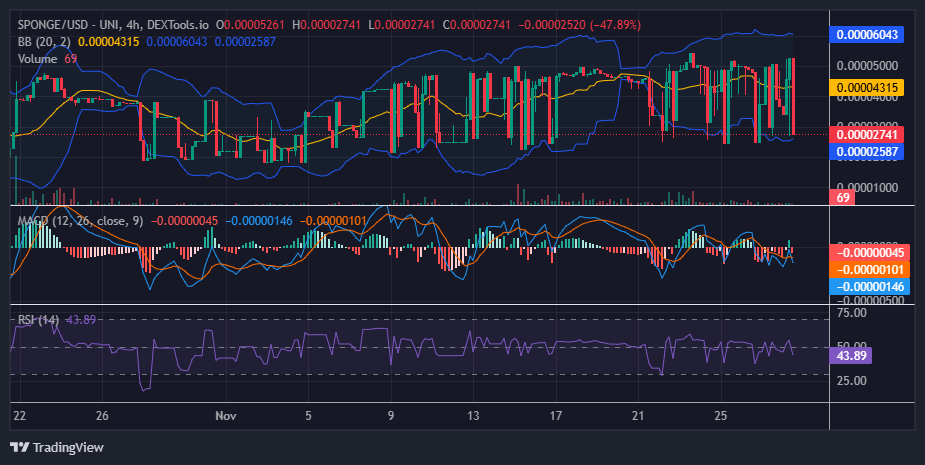Click the 0.00002587 lower band price tag
The height and width of the screenshot is (465, 925).
click(867, 152)
